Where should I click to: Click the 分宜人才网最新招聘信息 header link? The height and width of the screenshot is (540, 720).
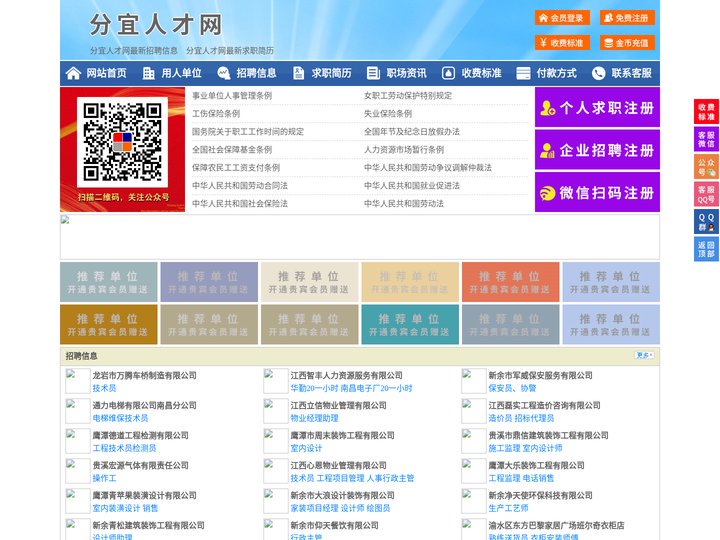point(134,51)
